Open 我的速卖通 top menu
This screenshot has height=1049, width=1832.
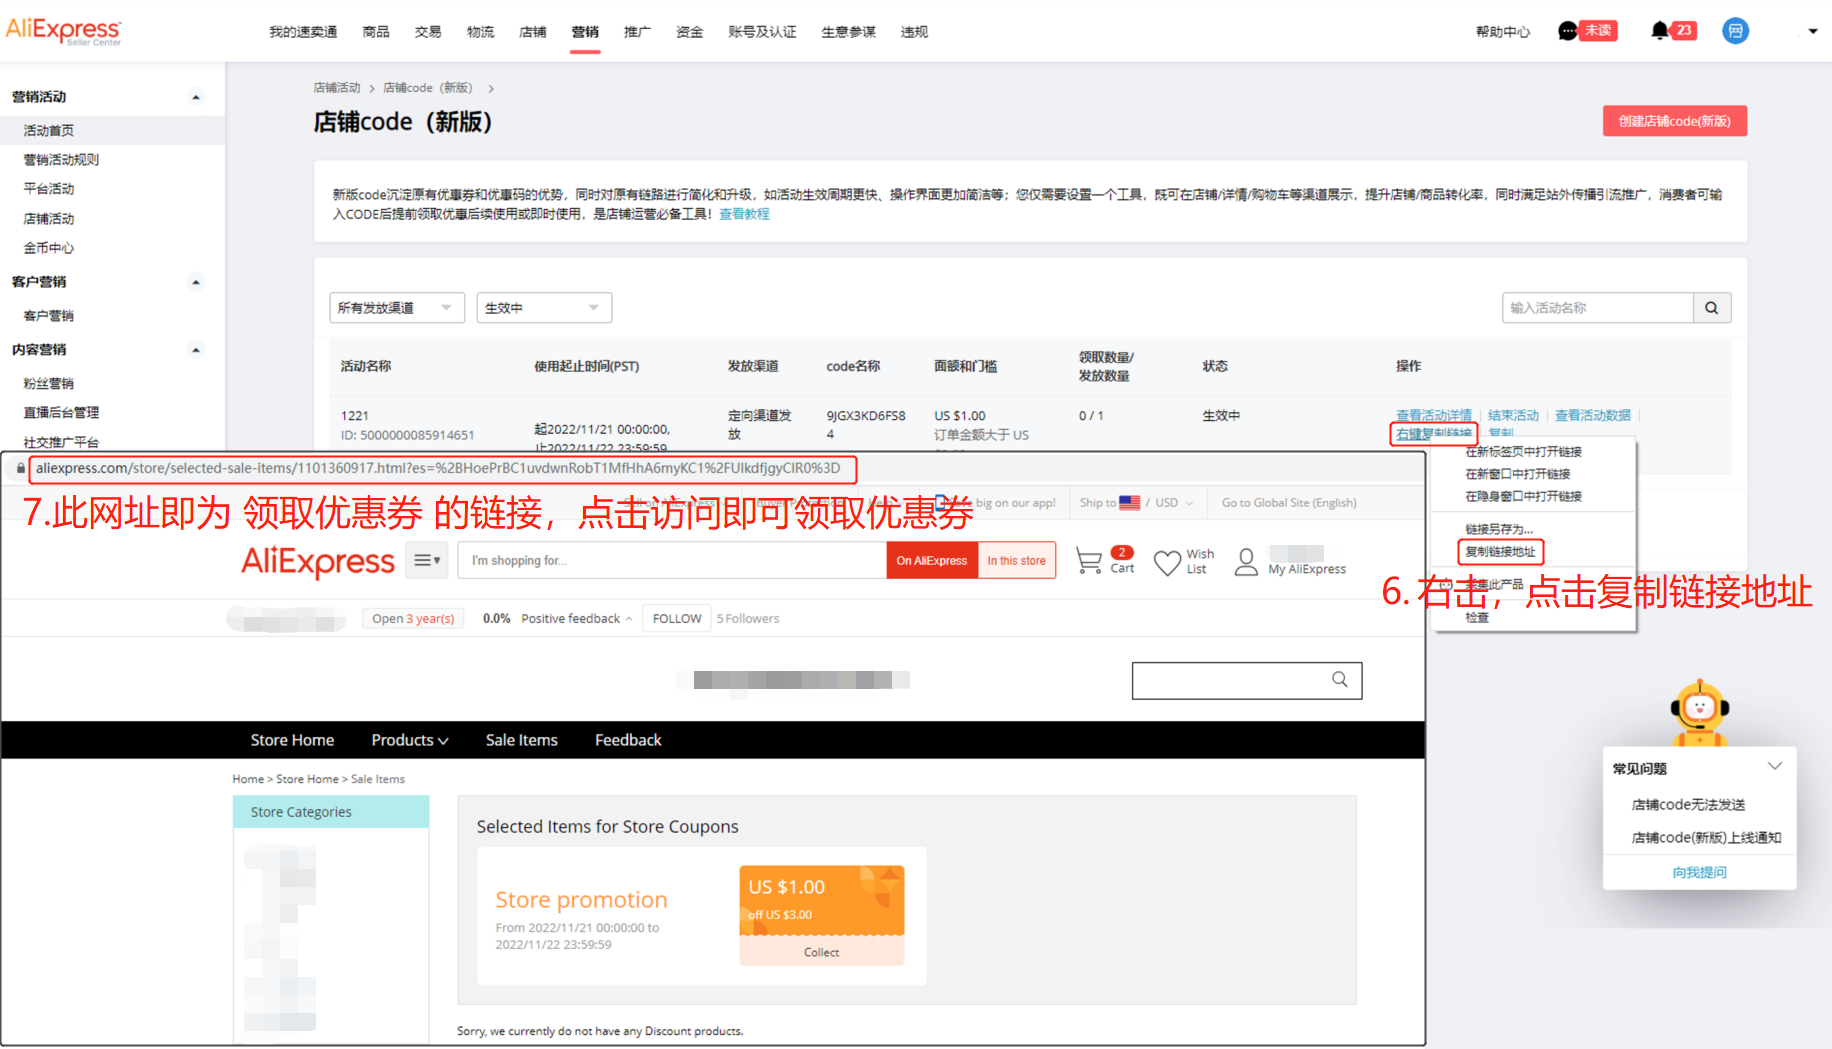coord(303,32)
